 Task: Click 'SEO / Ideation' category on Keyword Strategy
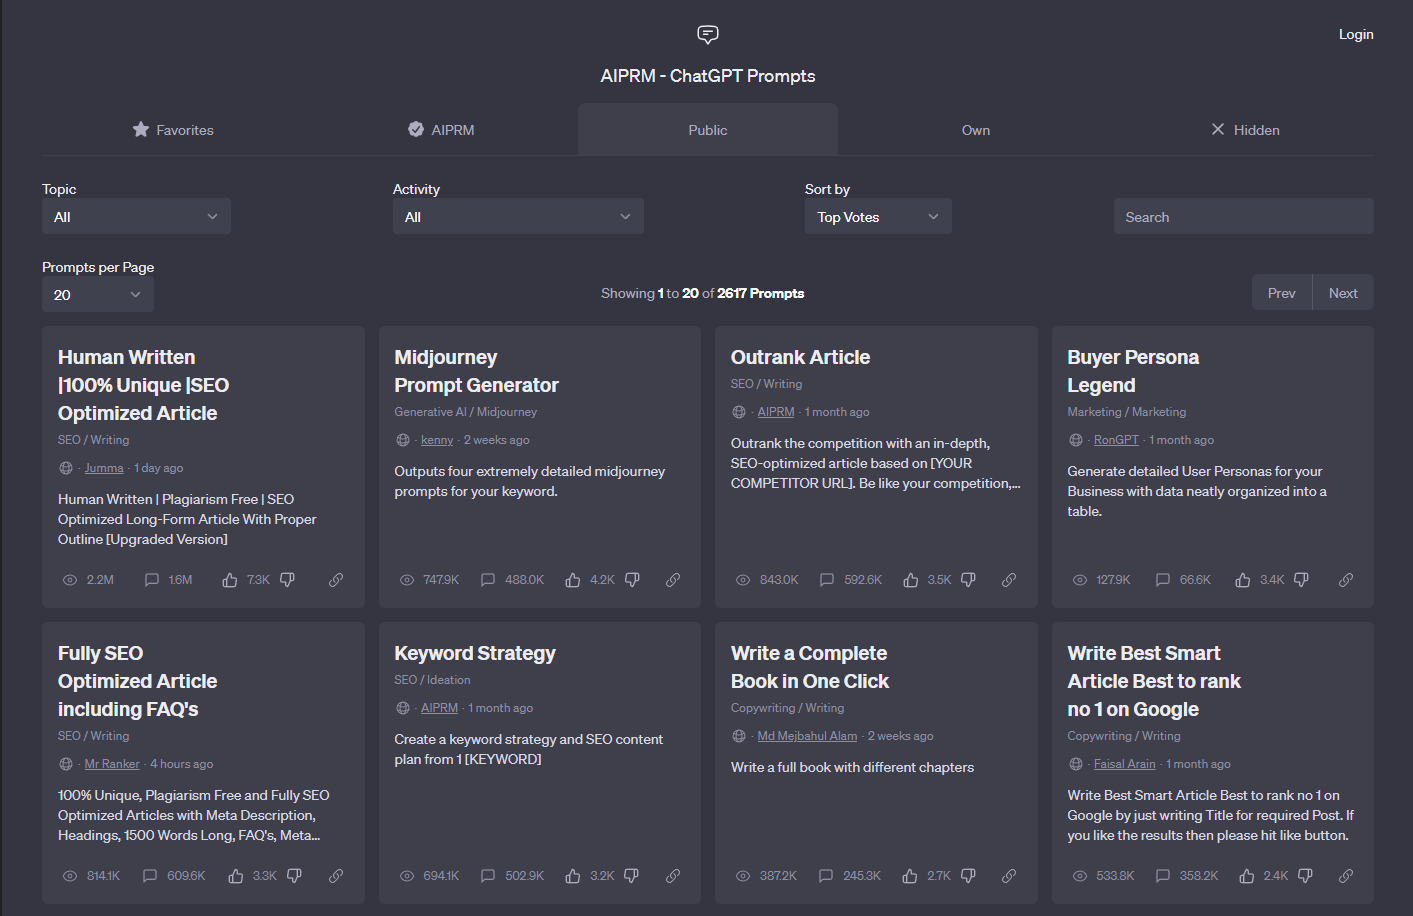[432, 680]
